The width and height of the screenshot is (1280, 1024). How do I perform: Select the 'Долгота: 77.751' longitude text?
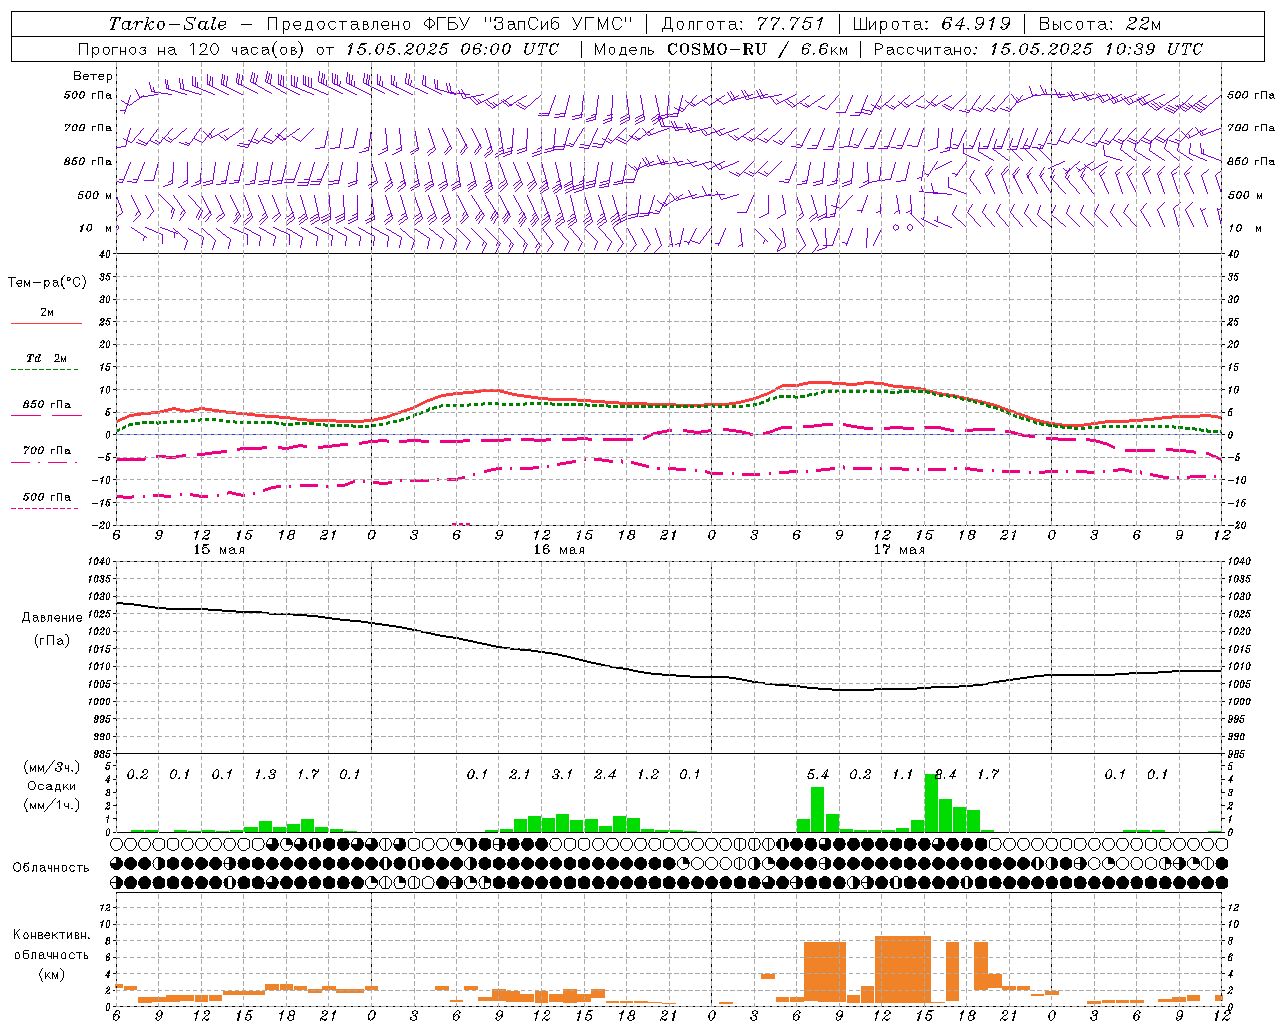click(743, 24)
